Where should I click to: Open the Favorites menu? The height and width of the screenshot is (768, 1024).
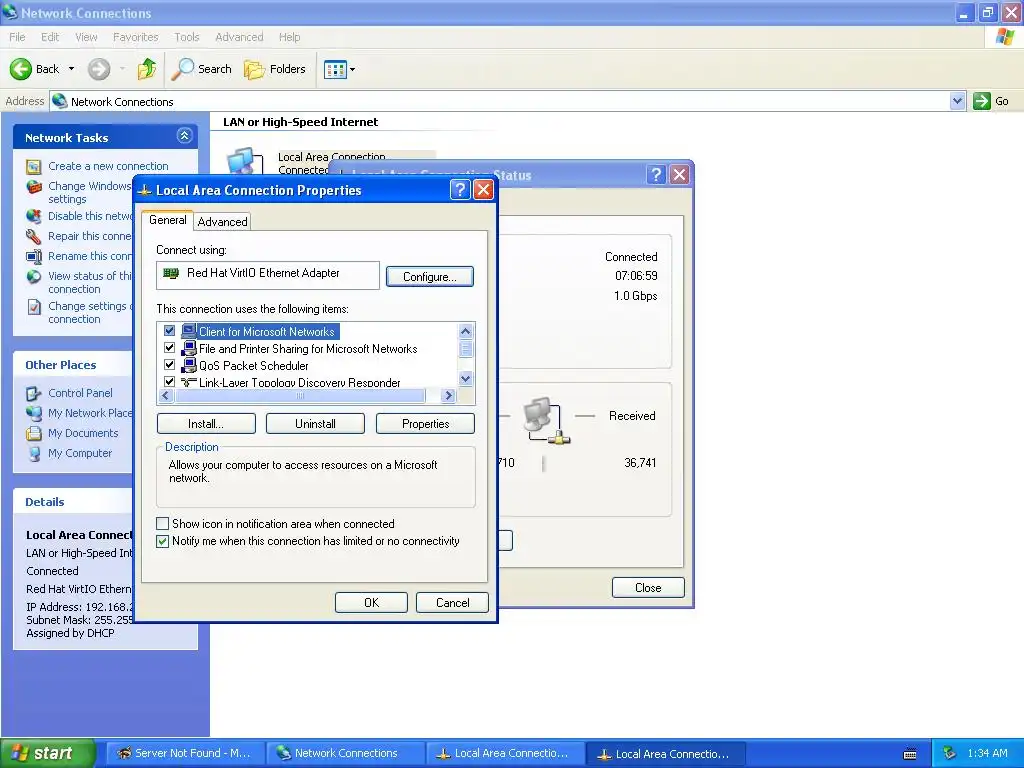click(135, 37)
